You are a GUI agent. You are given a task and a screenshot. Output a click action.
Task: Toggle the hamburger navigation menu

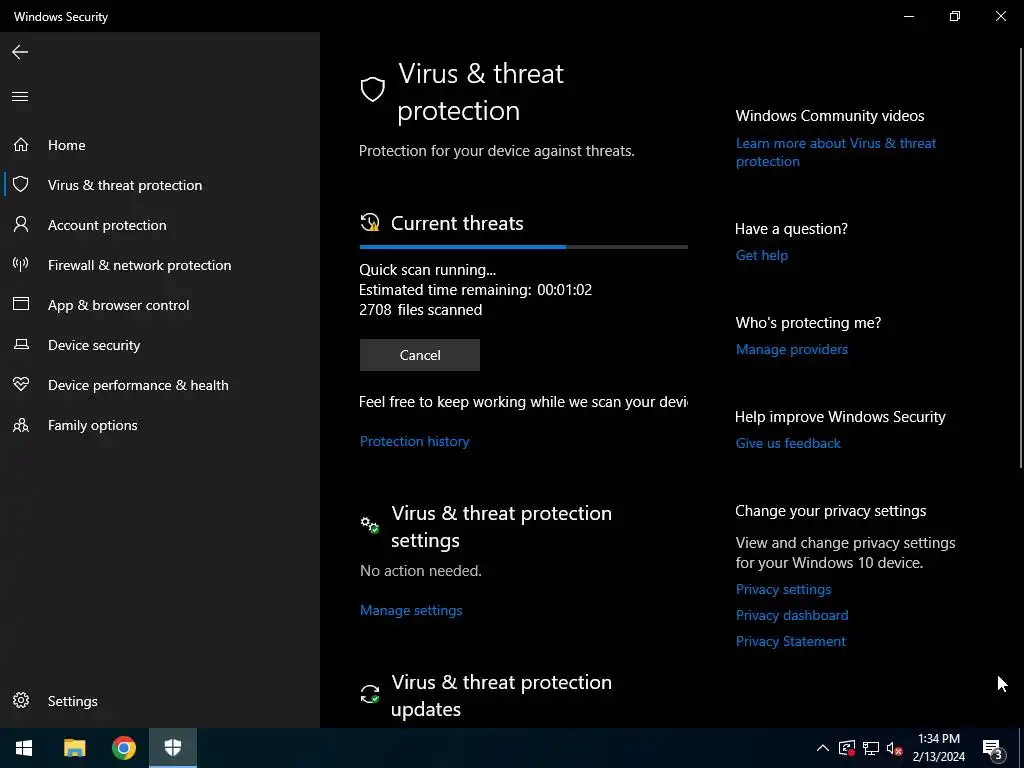(x=20, y=97)
